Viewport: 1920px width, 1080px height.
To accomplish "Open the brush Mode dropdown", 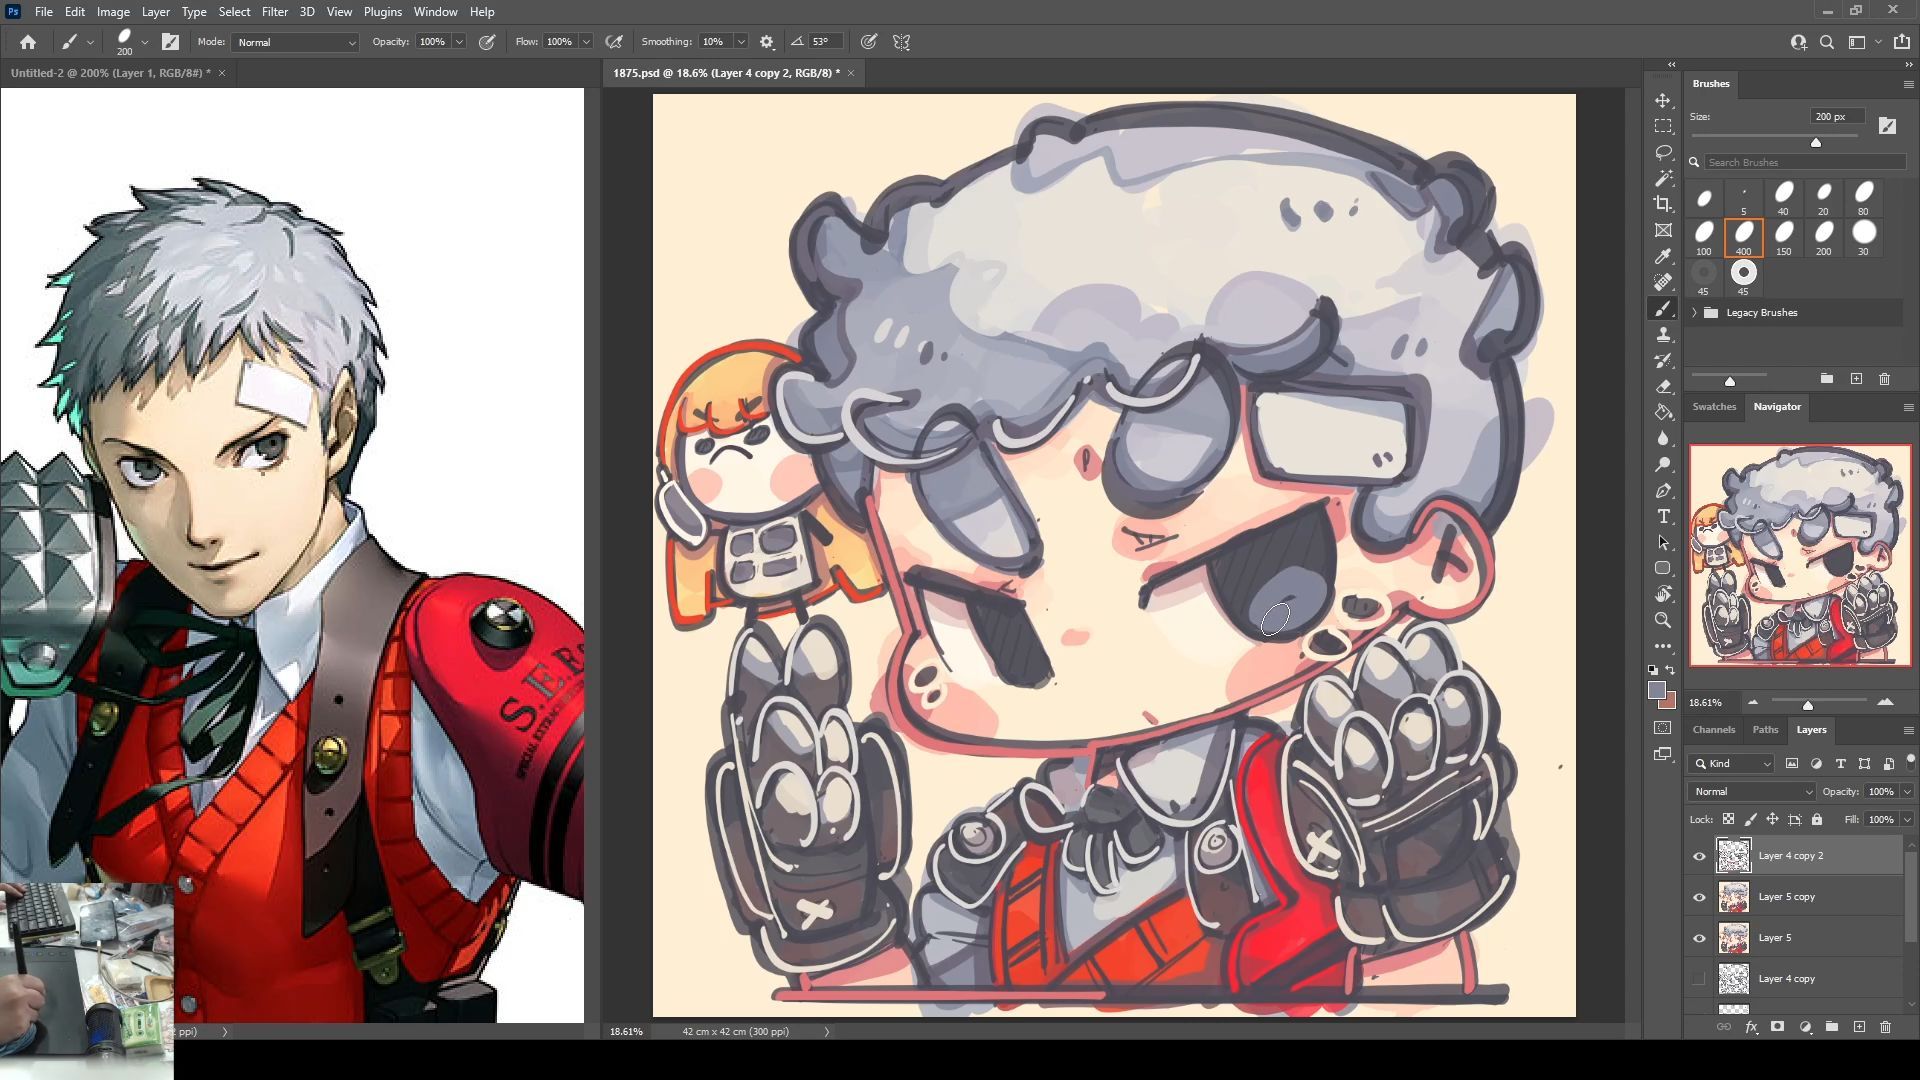I will click(295, 42).
